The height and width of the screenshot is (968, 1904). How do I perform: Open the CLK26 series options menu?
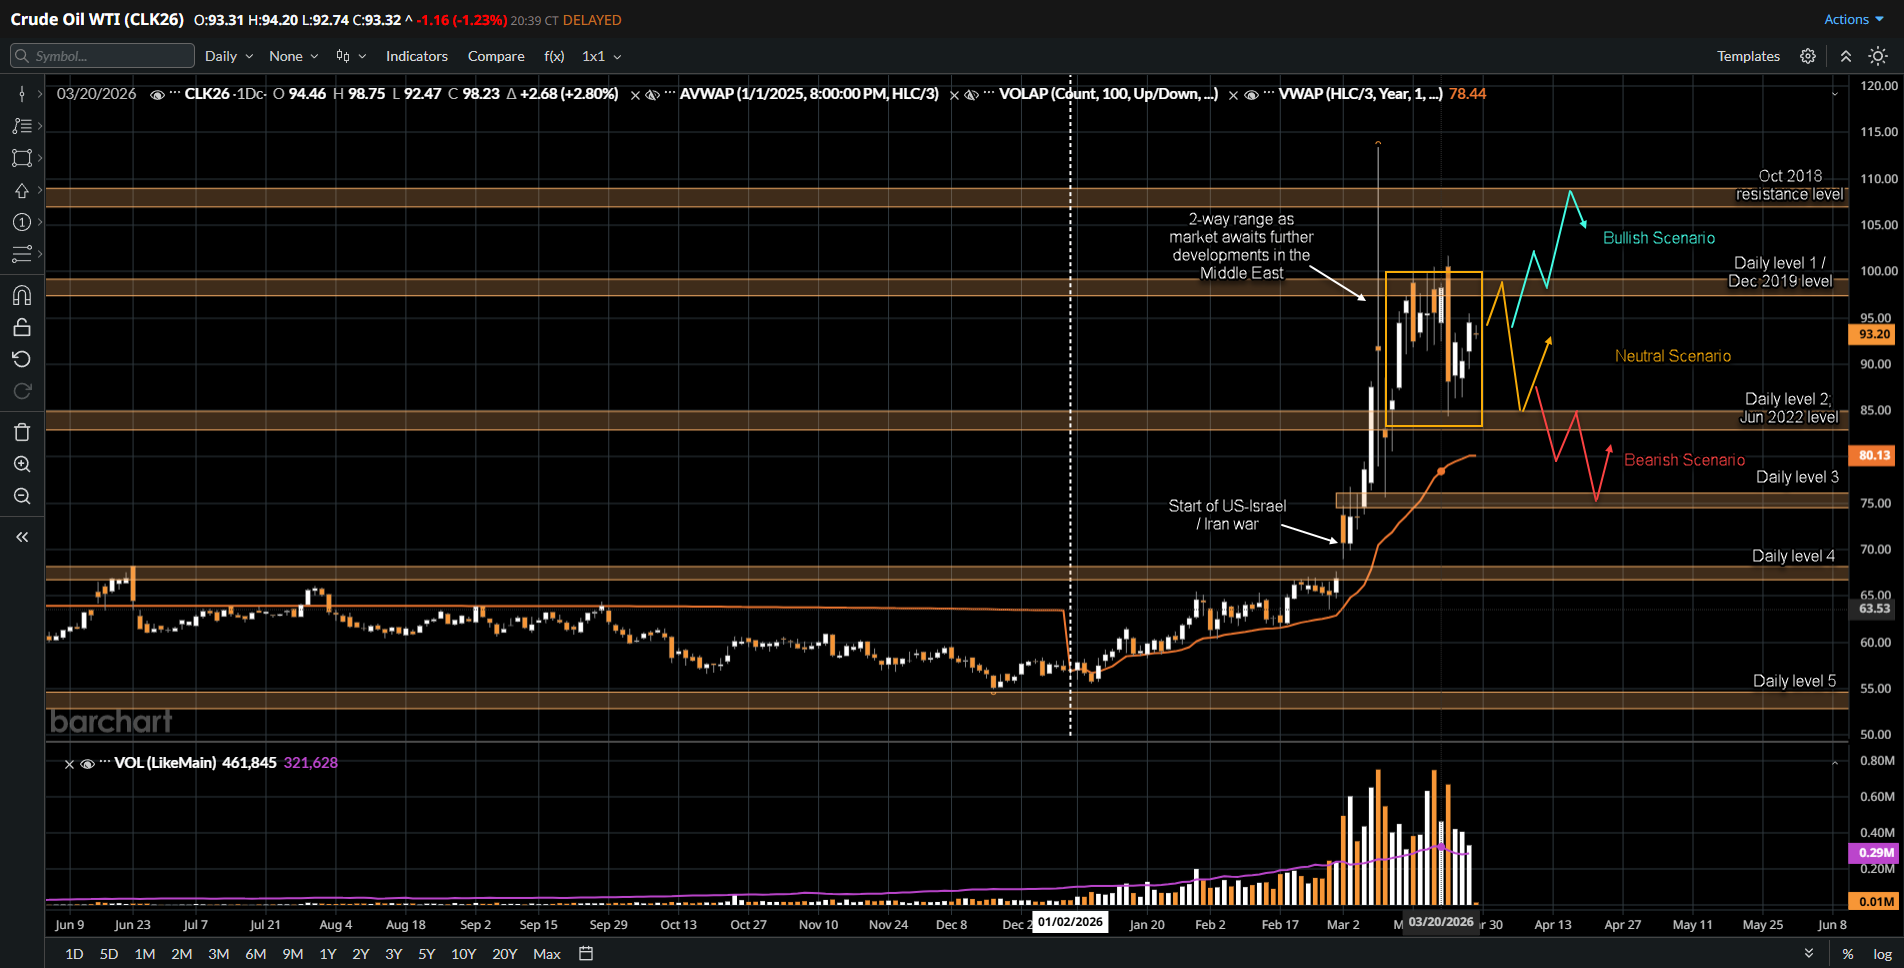(x=174, y=93)
